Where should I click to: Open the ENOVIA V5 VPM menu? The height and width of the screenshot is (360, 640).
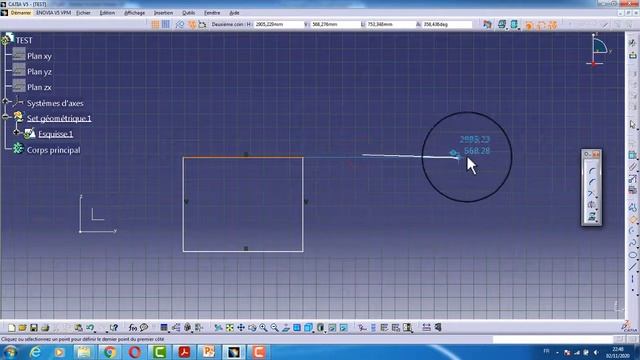(53, 13)
